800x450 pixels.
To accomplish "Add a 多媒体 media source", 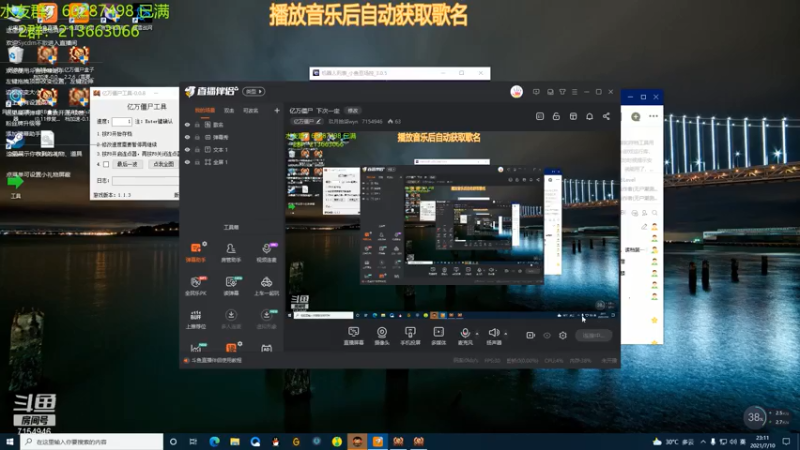I will (x=438, y=336).
